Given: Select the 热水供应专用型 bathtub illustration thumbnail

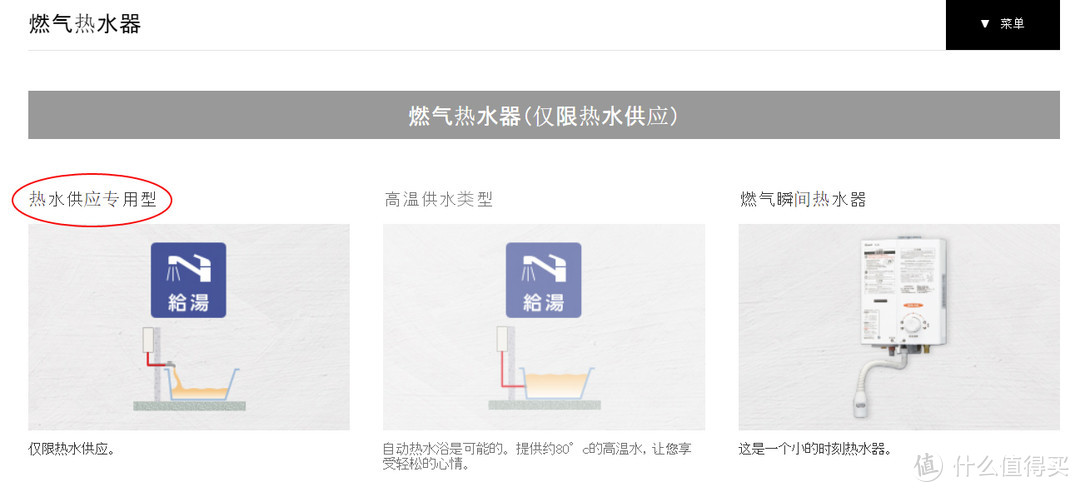Looking at the screenshot, I should click(x=189, y=327).
